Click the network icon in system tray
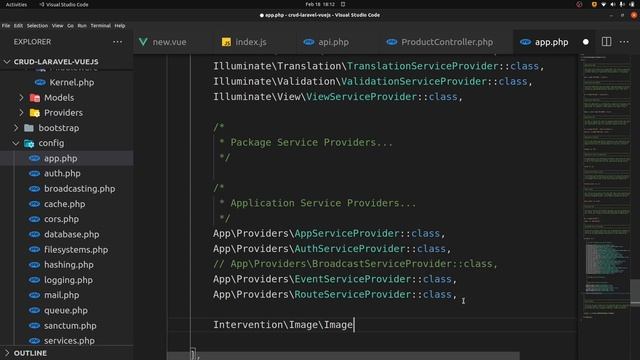Viewport: 640px width, 360px height. [x=603, y=4]
